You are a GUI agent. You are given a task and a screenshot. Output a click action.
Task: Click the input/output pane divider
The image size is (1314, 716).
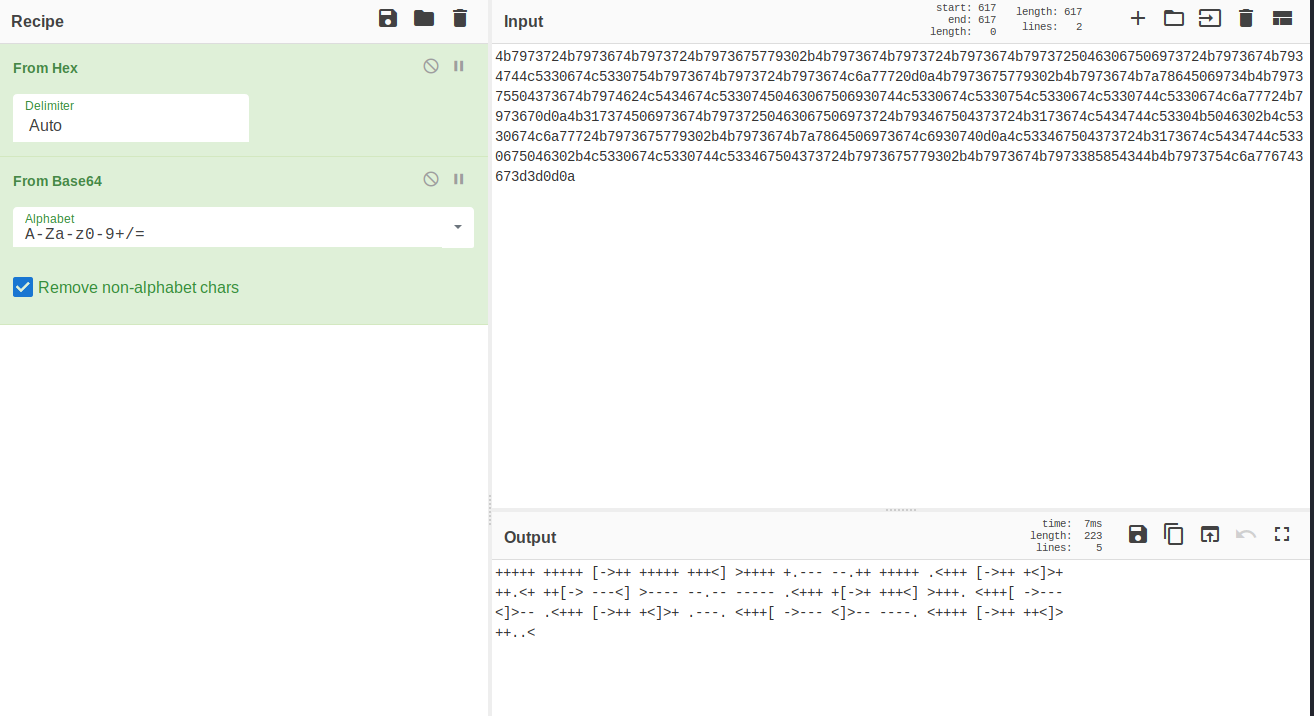click(900, 510)
